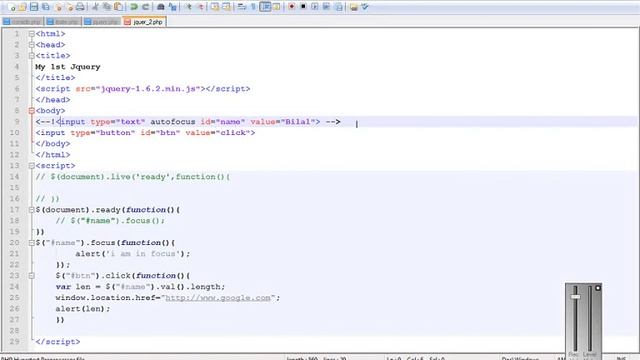640x360 pixels.
Task: Save the current file using the Save icon
Action: pos(34,7)
